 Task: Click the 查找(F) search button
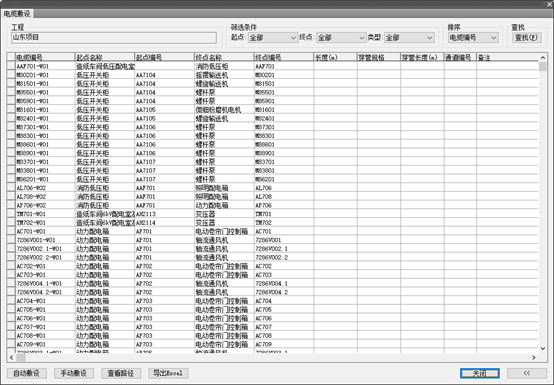pyautogui.click(x=526, y=37)
